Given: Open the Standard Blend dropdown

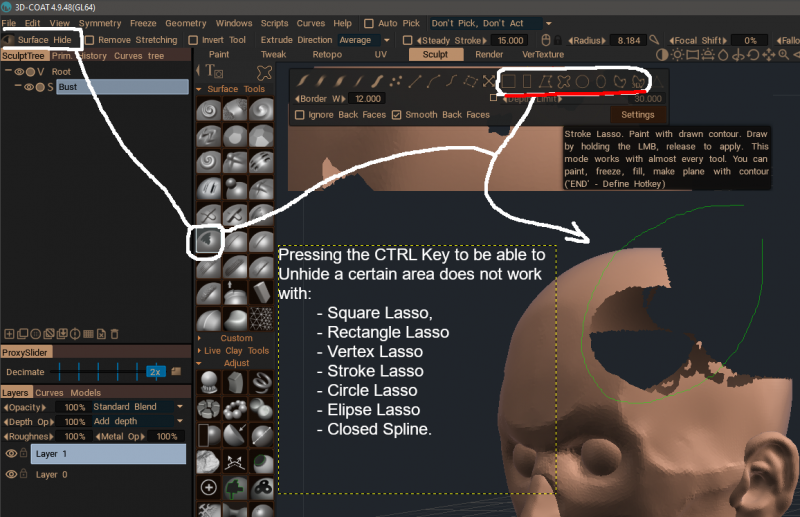Looking at the screenshot, I should click(x=138, y=407).
